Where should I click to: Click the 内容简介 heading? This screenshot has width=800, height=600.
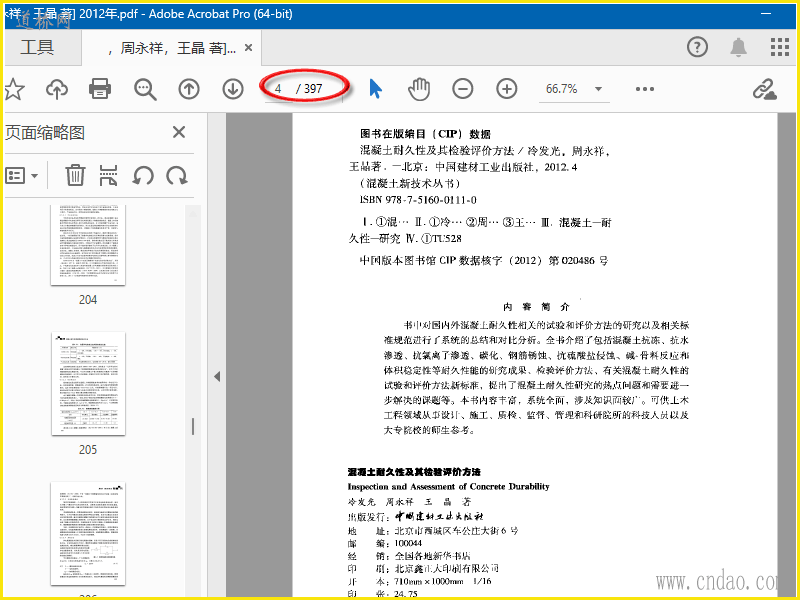coord(536,307)
